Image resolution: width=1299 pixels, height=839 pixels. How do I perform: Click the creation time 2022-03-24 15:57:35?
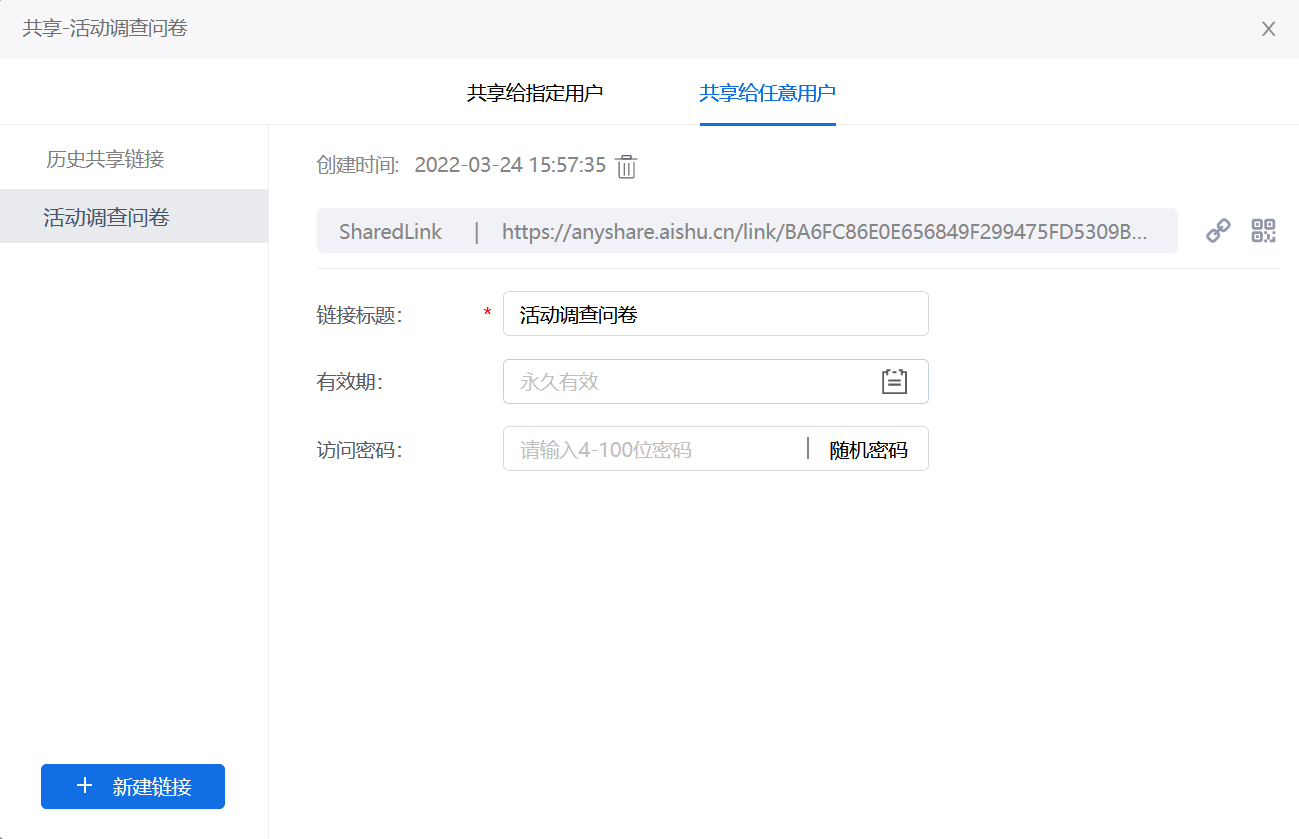[510, 165]
